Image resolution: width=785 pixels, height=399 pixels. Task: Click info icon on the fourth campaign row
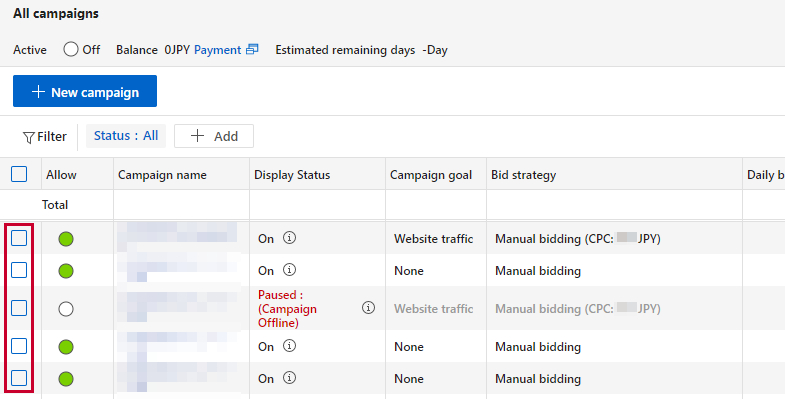click(289, 346)
